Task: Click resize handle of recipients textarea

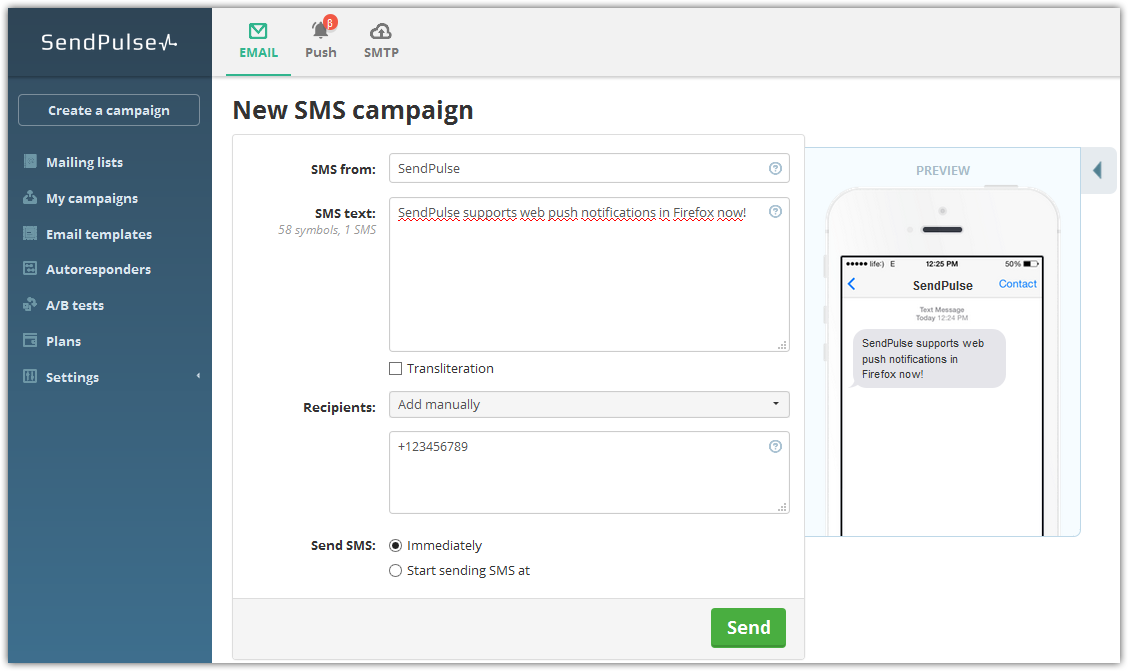Action: pos(782,507)
